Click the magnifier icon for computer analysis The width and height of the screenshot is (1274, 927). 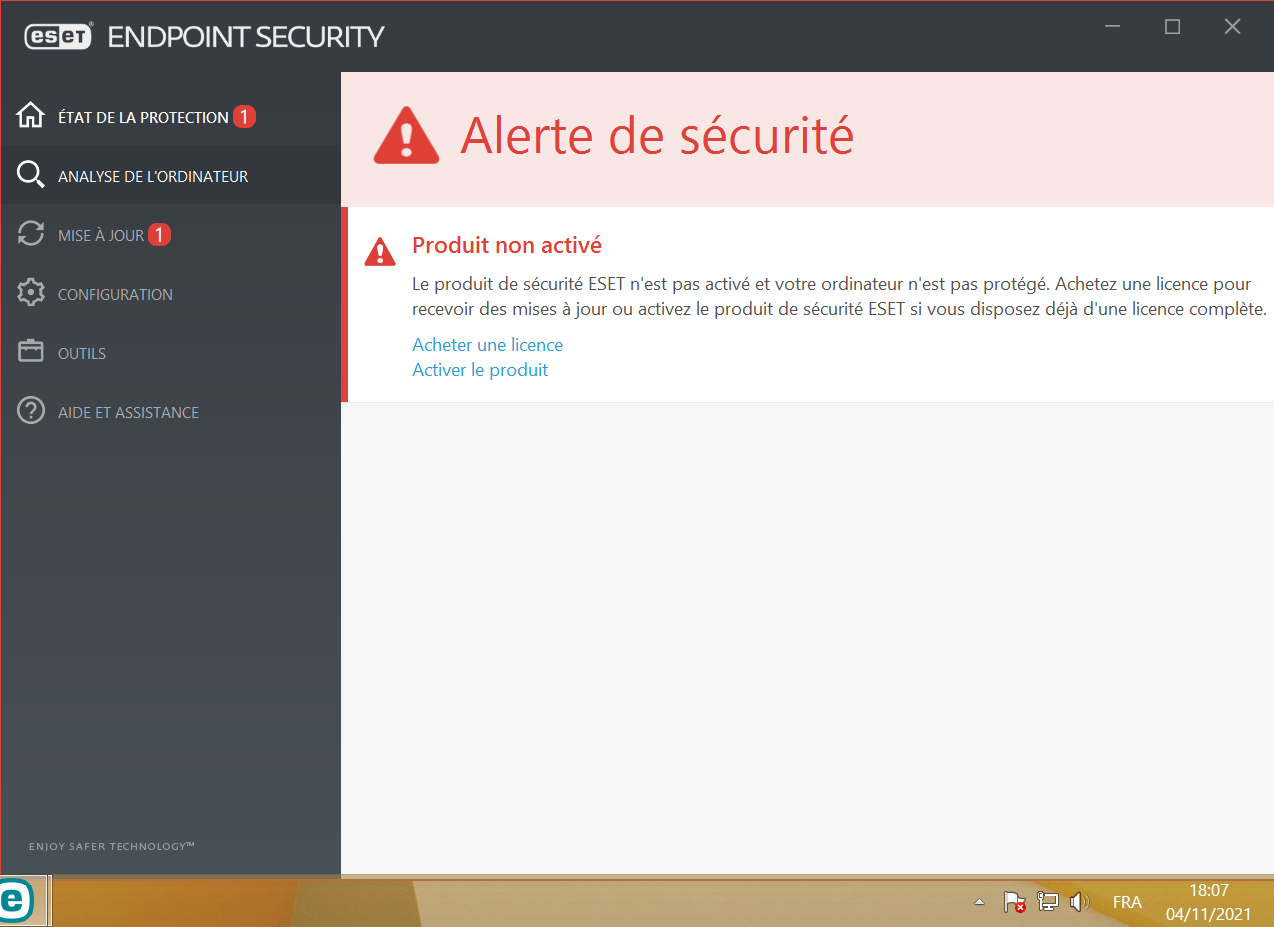click(31, 175)
